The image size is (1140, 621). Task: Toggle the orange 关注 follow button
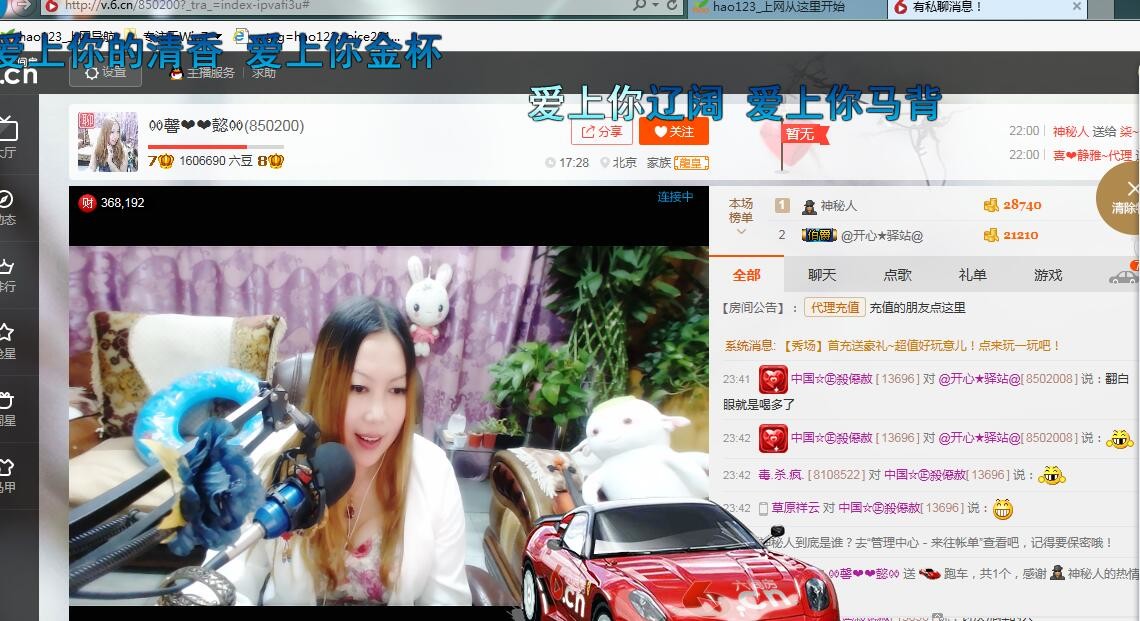click(x=673, y=131)
